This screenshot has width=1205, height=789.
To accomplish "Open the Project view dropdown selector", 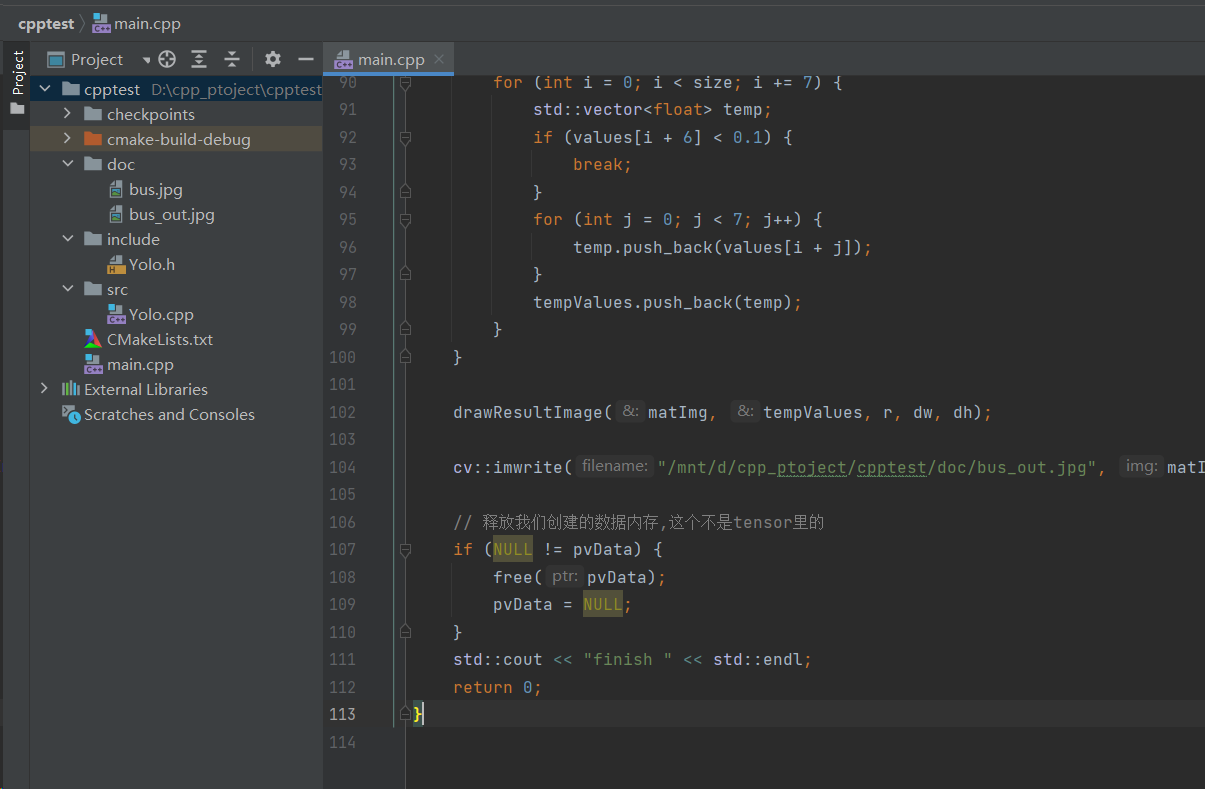I will pyautogui.click(x=146, y=60).
